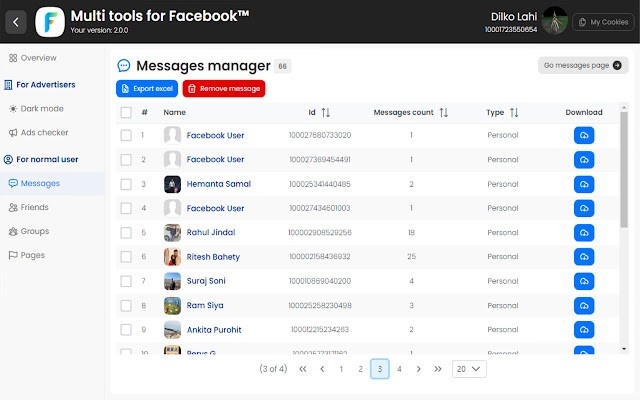The width and height of the screenshot is (640, 400).
Task: Sort the table by Id column arrows
Action: coord(326,112)
